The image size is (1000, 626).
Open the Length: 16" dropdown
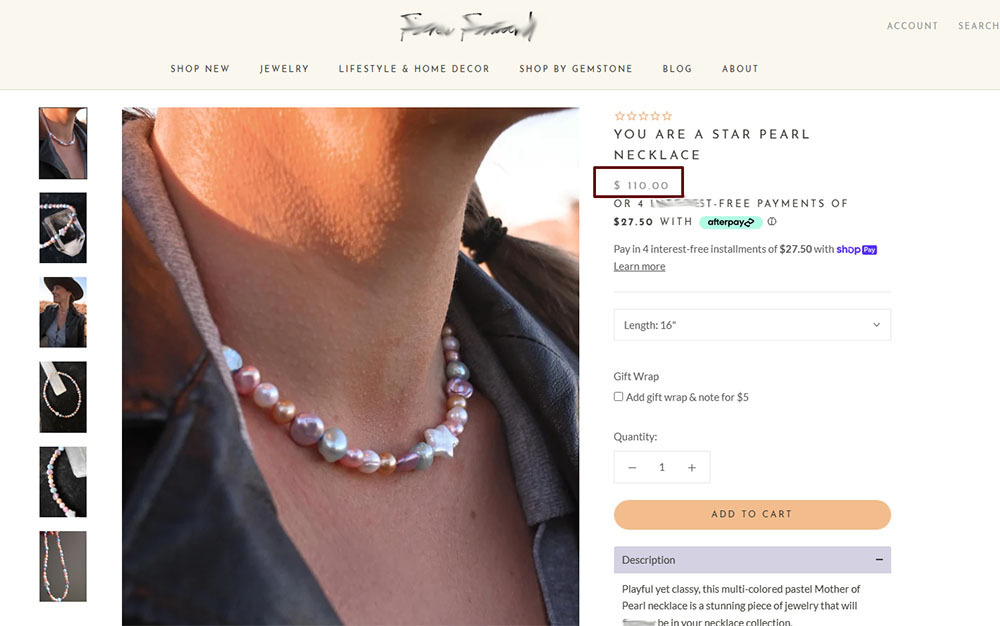[x=751, y=325]
